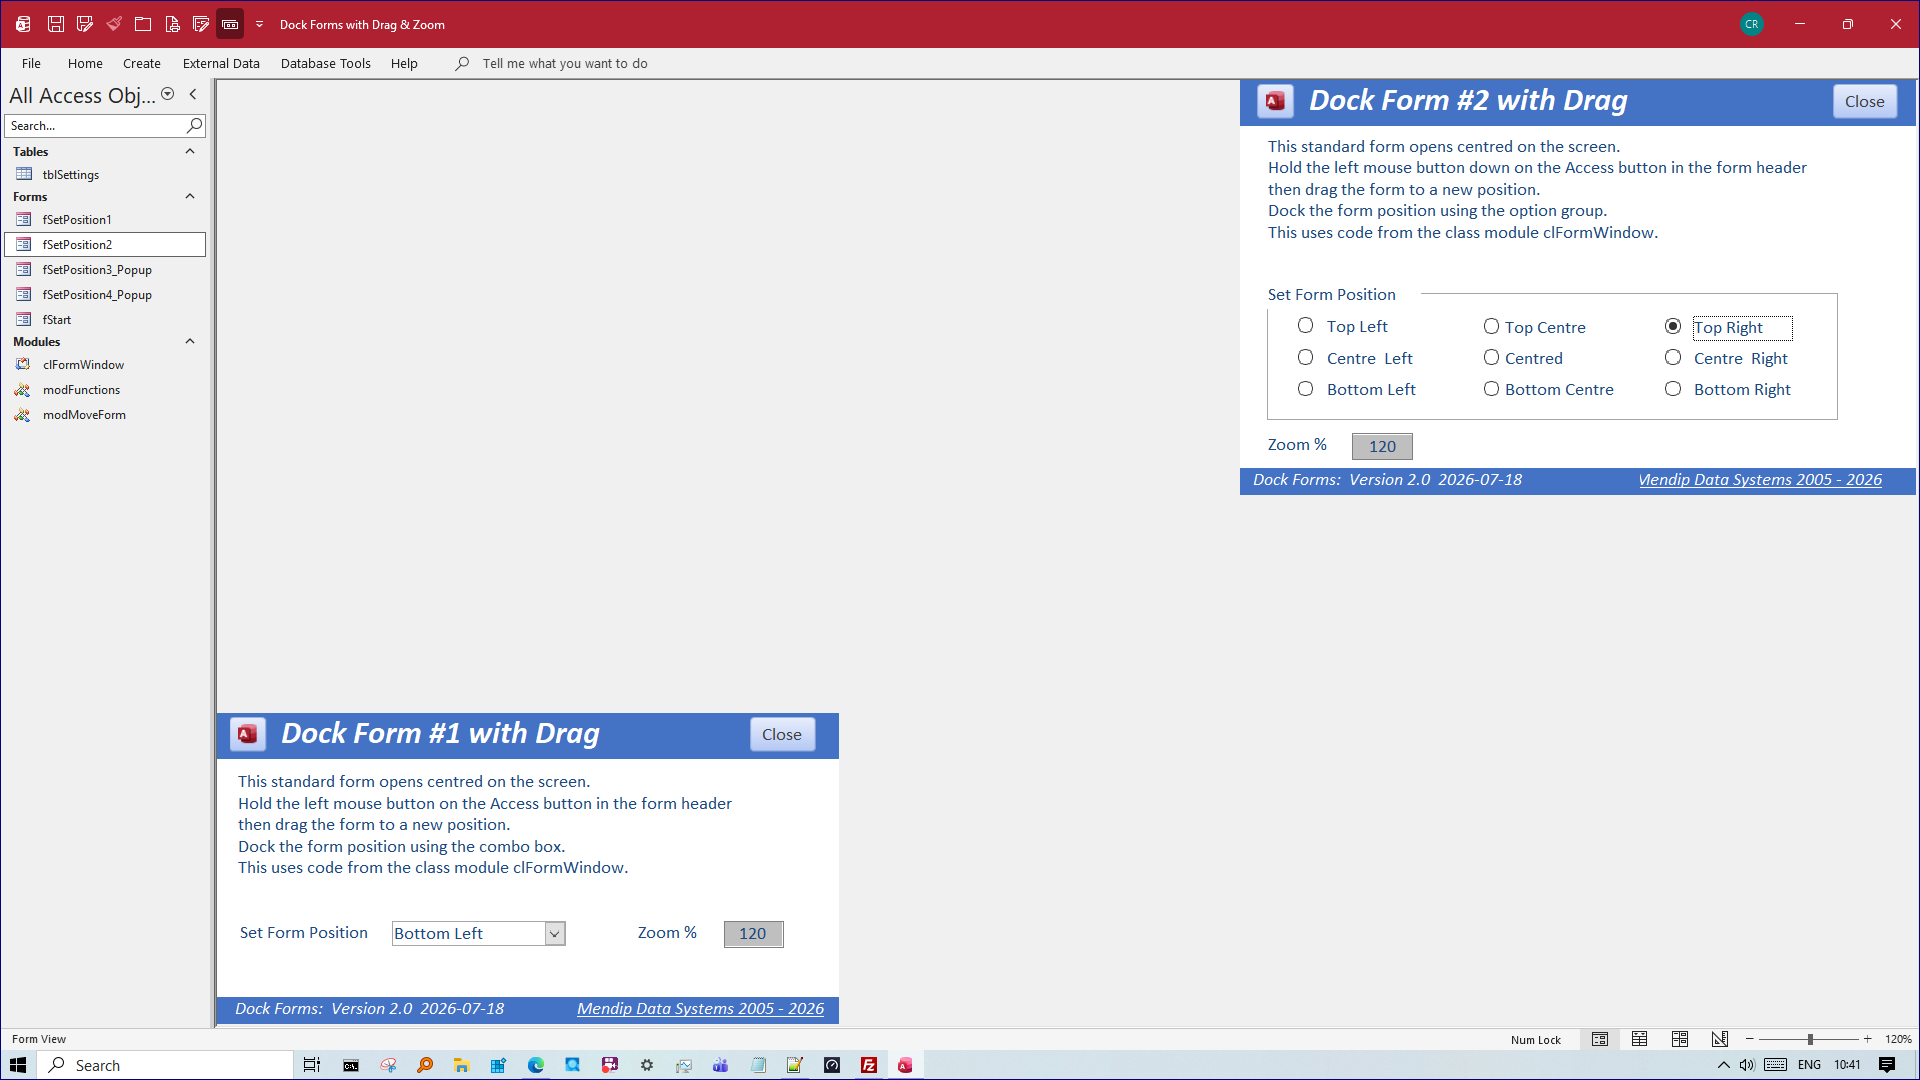Collapse the Forms group in navigation
The width and height of the screenshot is (1920, 1080).
(190, 197)
